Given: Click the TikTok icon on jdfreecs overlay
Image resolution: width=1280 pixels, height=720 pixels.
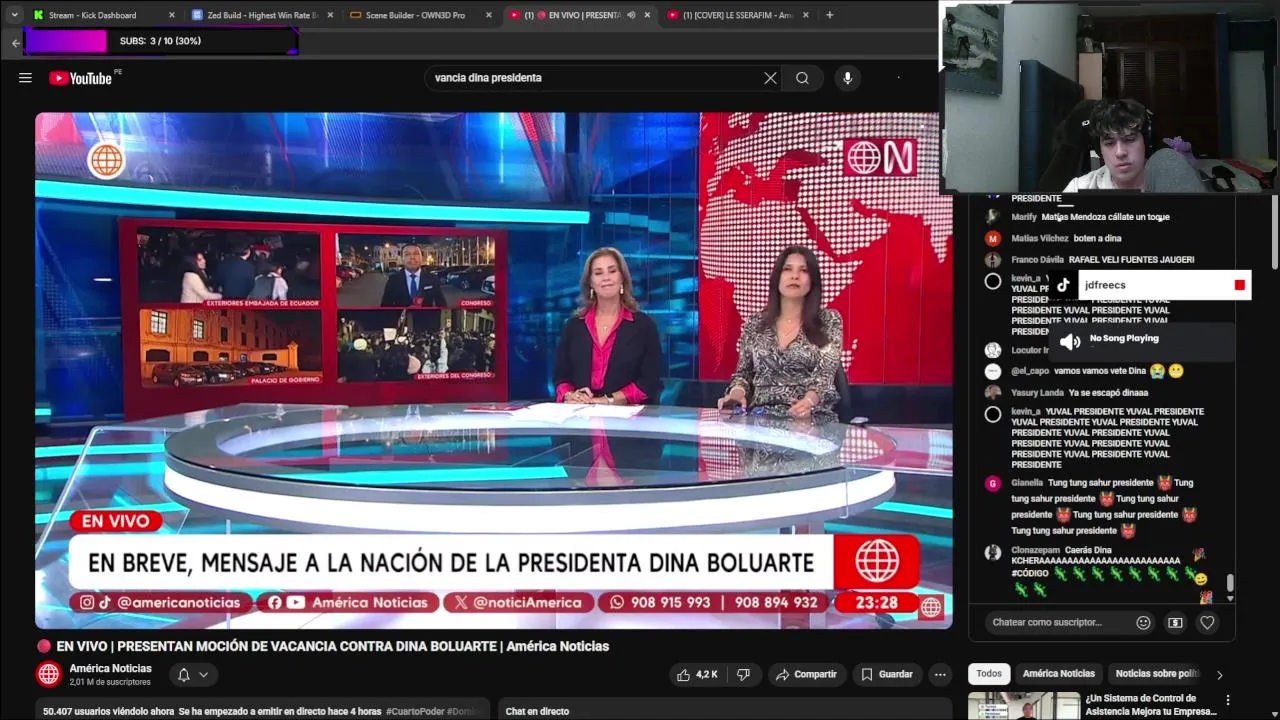Looking at the screenshot, I should point(1063,285).
